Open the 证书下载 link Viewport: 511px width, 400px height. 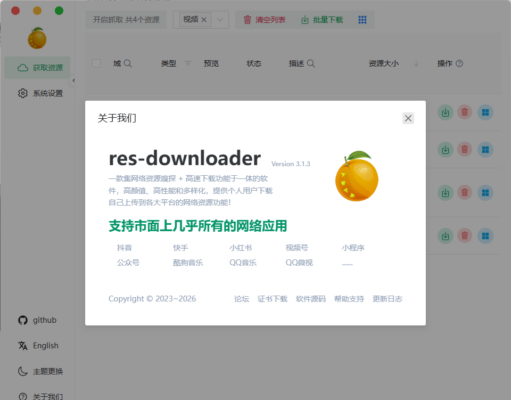[272, 299]
